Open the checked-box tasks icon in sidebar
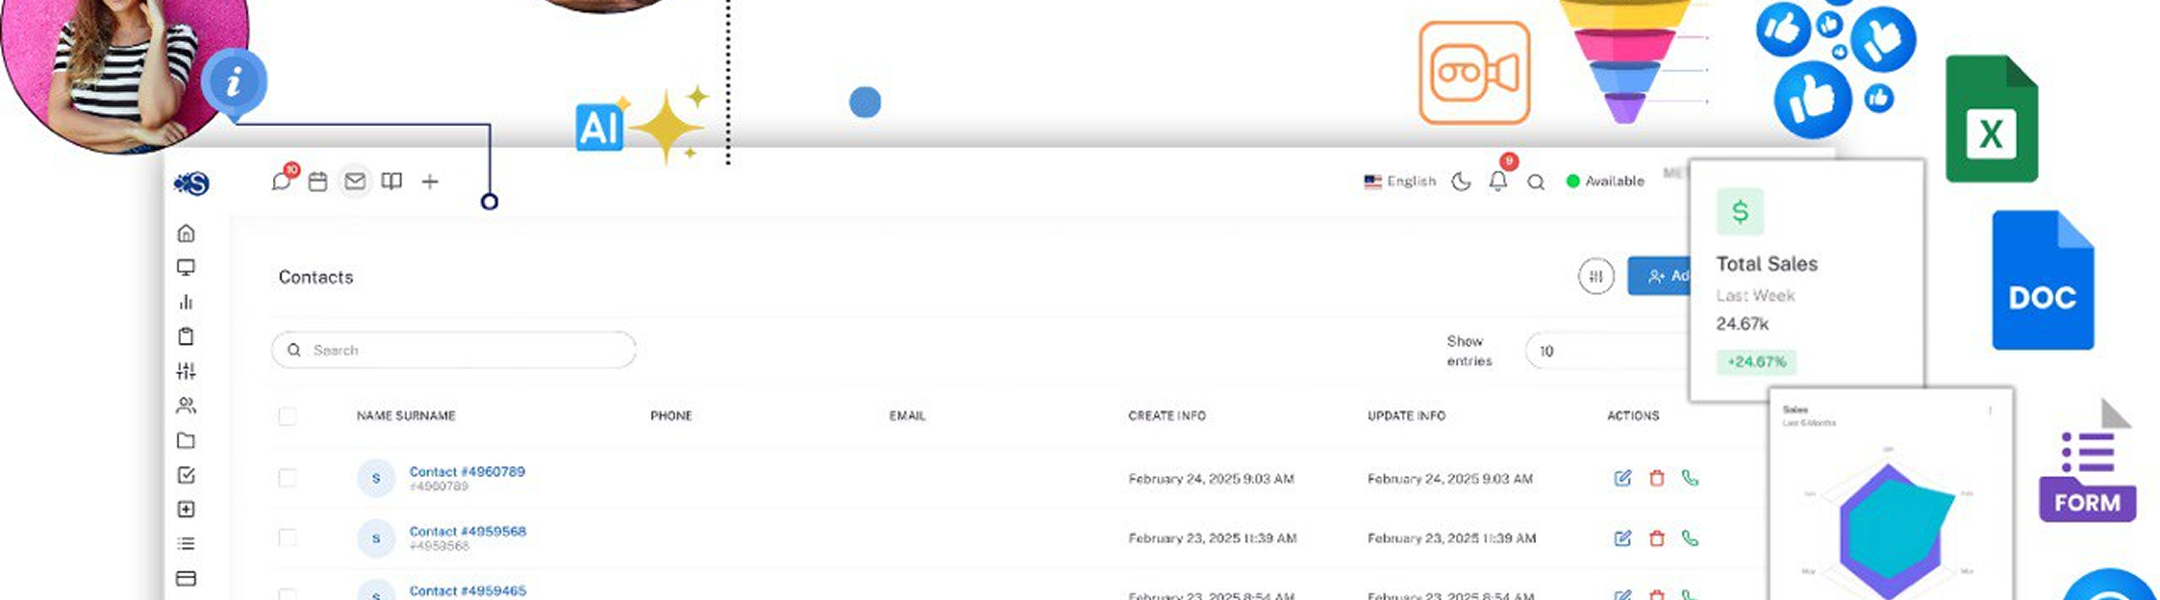The width and height of the screenshot is (2160, 600). click(186, 475)
